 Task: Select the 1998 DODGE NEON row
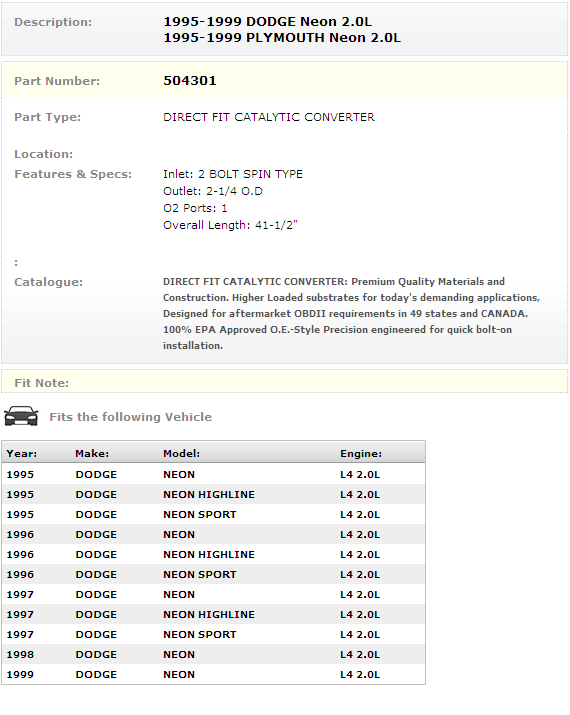tap(213, 654)
